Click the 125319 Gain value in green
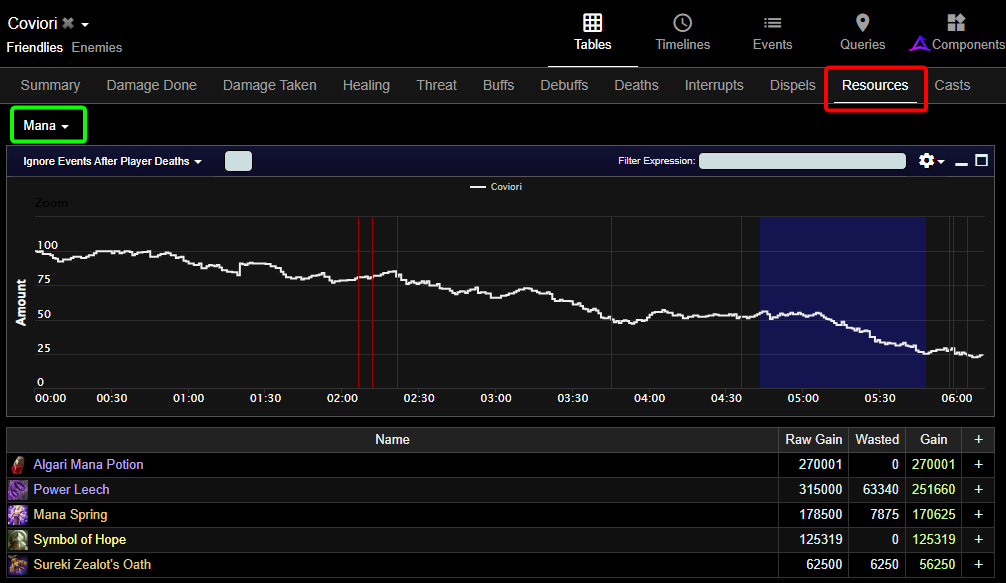1006x583 pixels. (x=933, y=539)
